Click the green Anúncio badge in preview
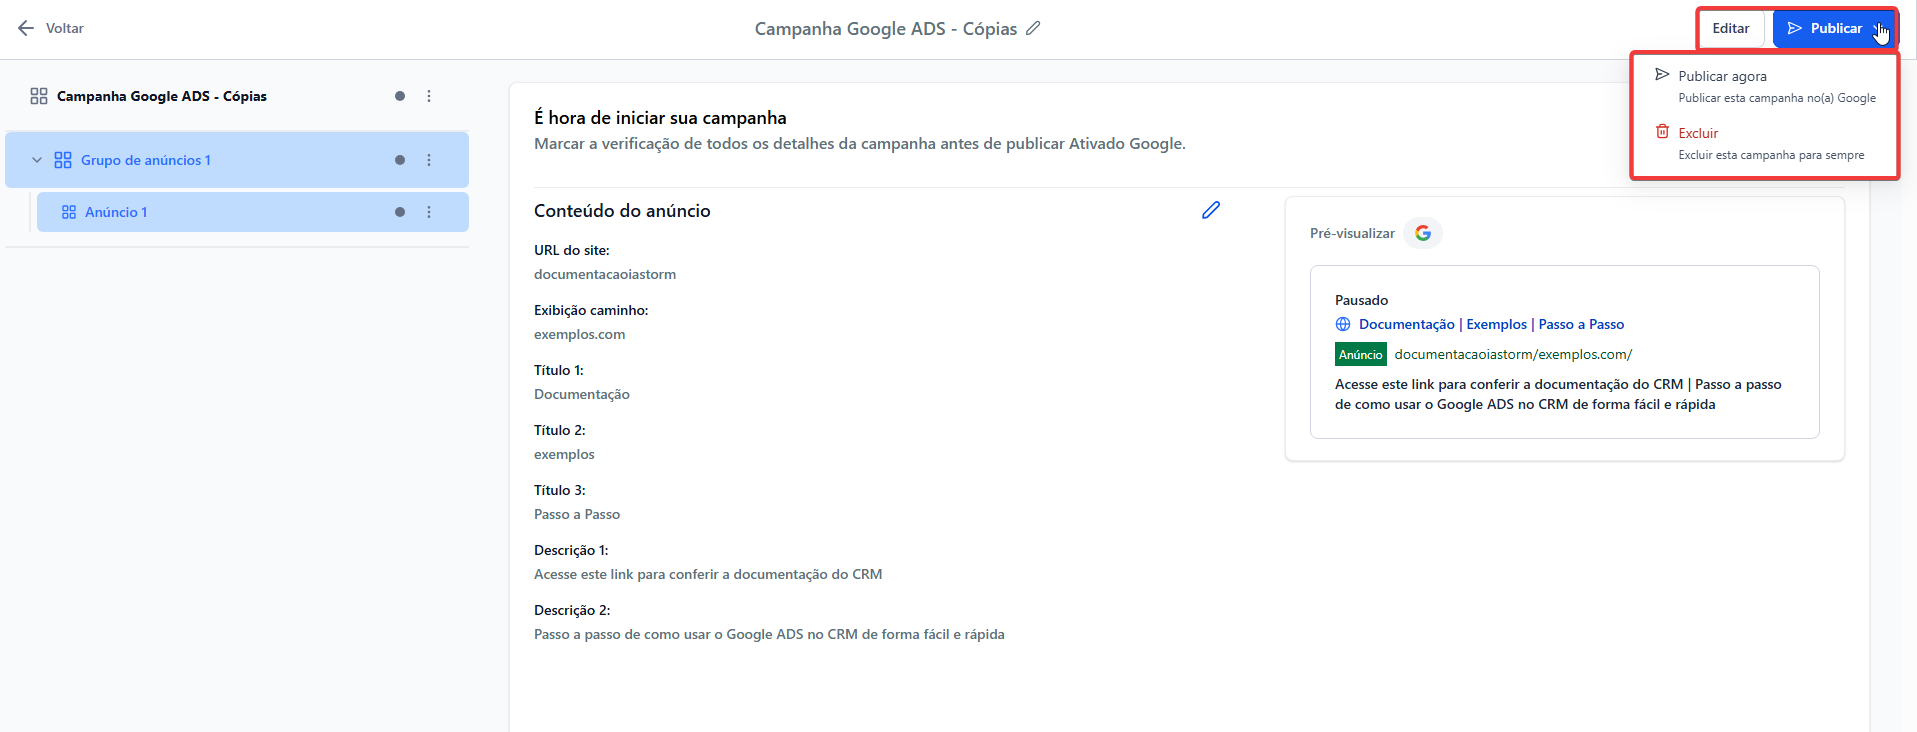Screen dimensions: 1917x732 [x=1360, y=354]
